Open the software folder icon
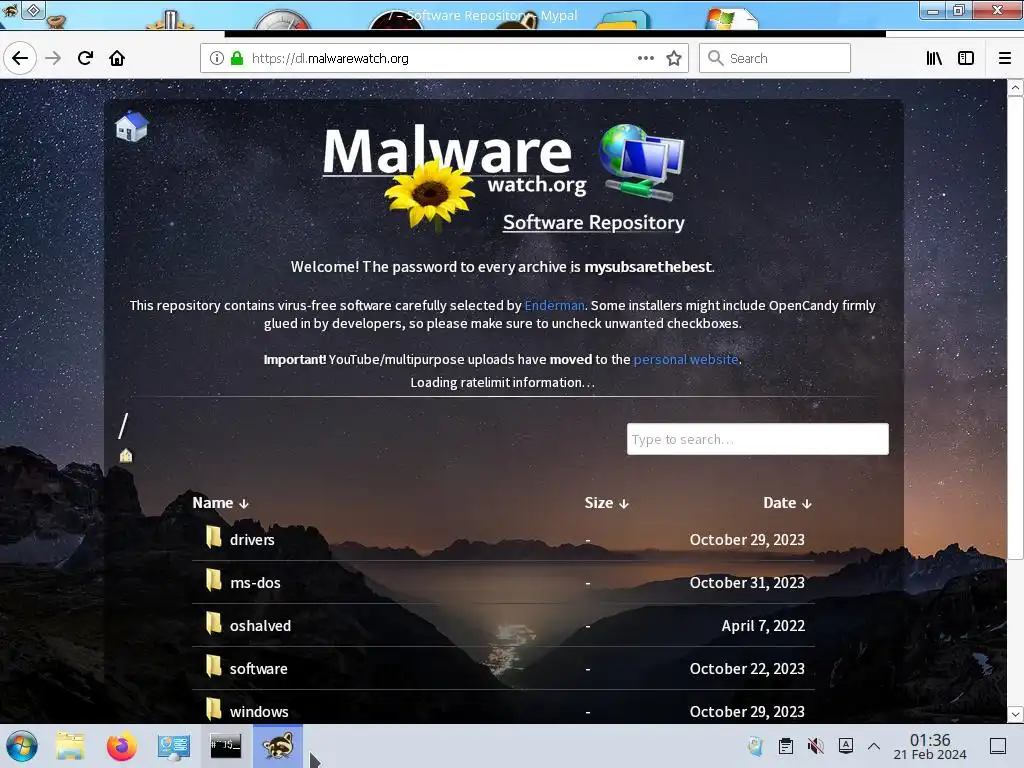The width and height of the screenshot is (1024, 768). click(x=214, y=667)
